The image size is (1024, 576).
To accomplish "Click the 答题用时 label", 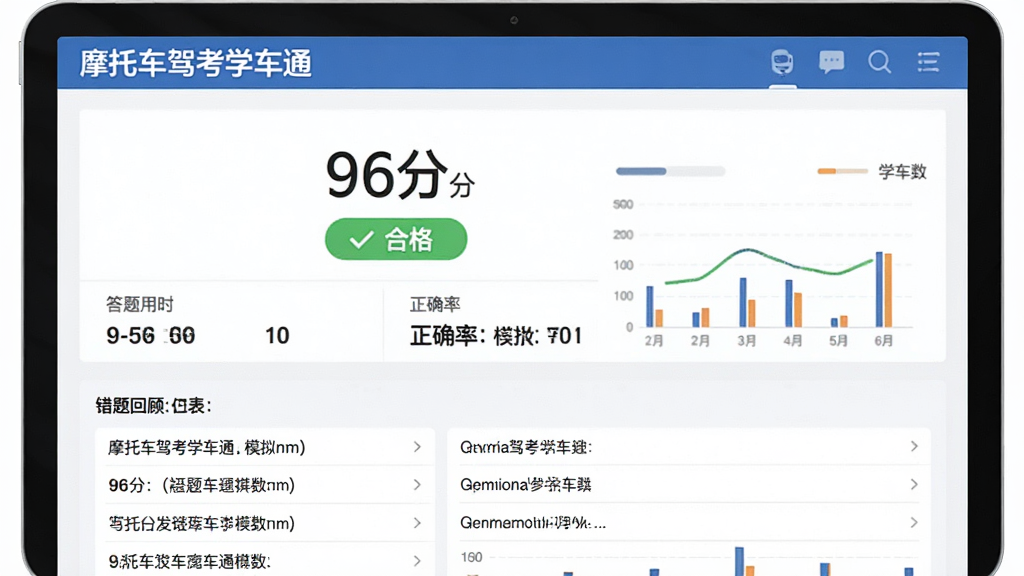I will tap(140, 304).
